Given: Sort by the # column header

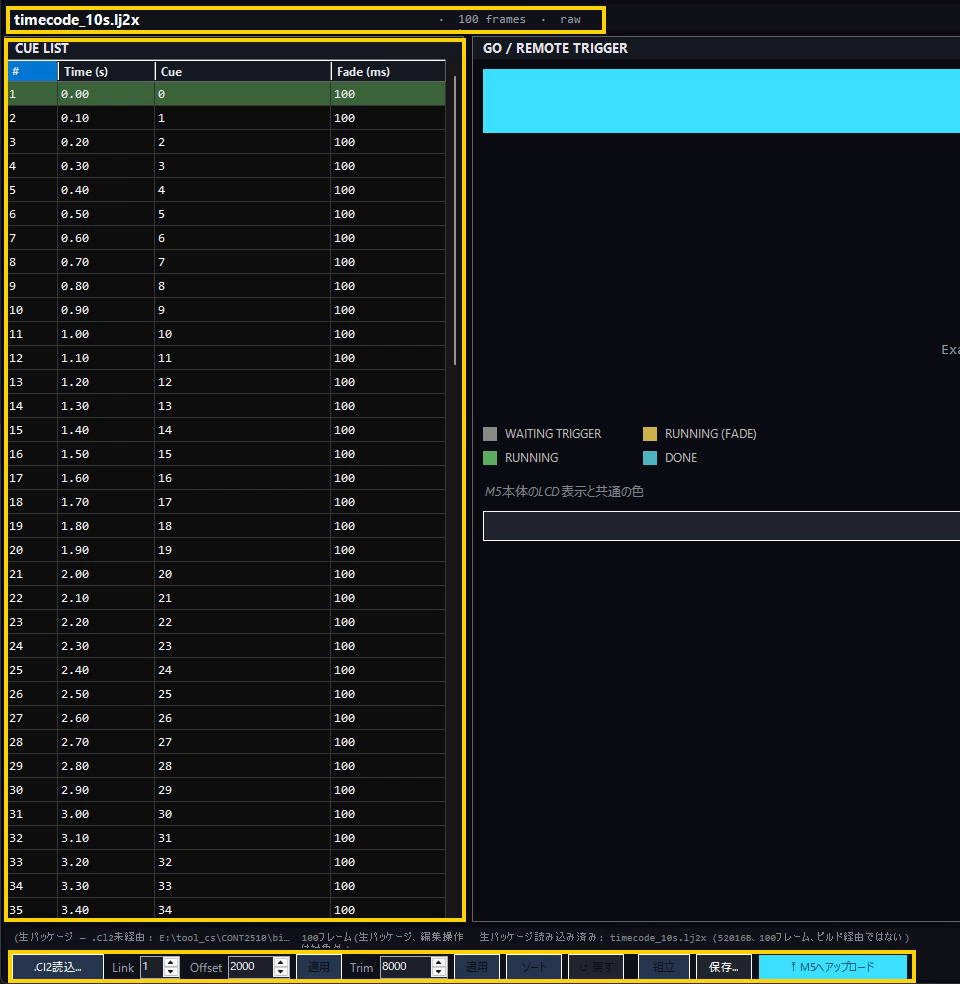Looking at the screenshot, I should tap(33, 72).
